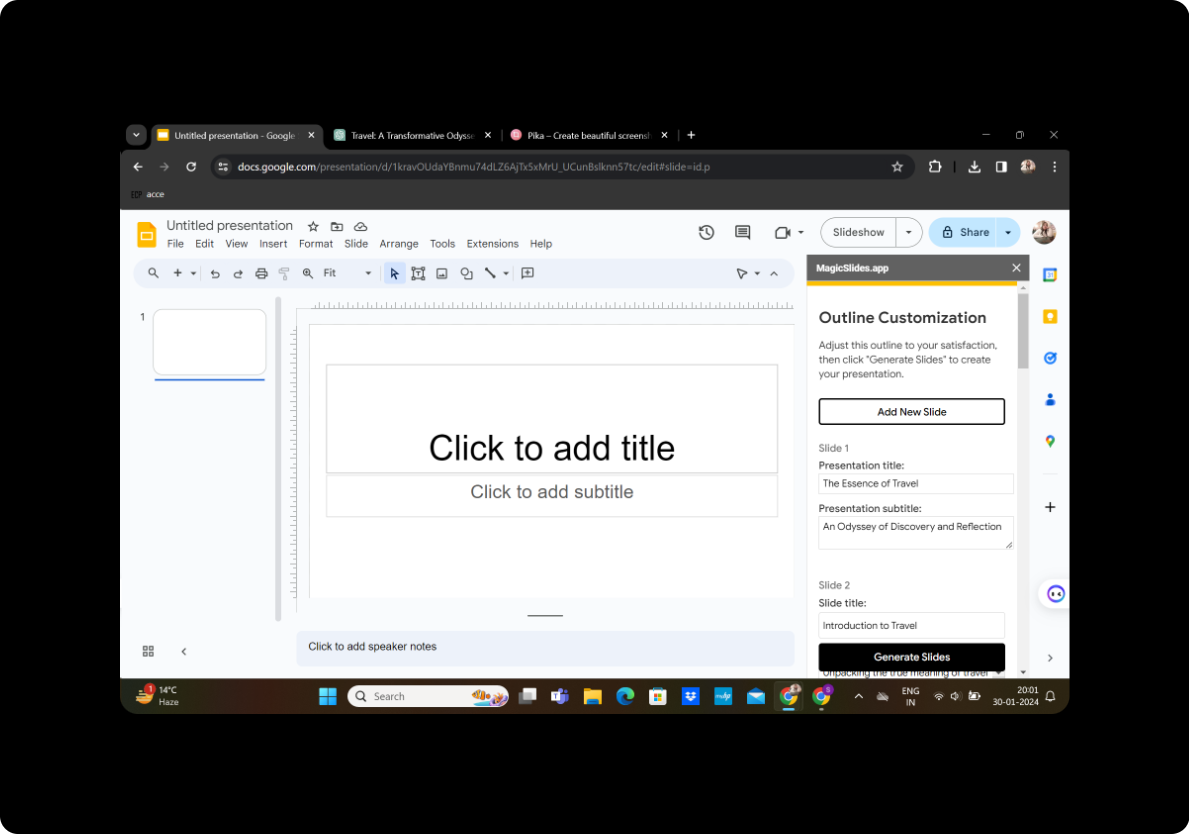The height and width of the screenshot is (834, 1189).
Task: Start a video call with camera icon
Action: (x=783, y=233)
